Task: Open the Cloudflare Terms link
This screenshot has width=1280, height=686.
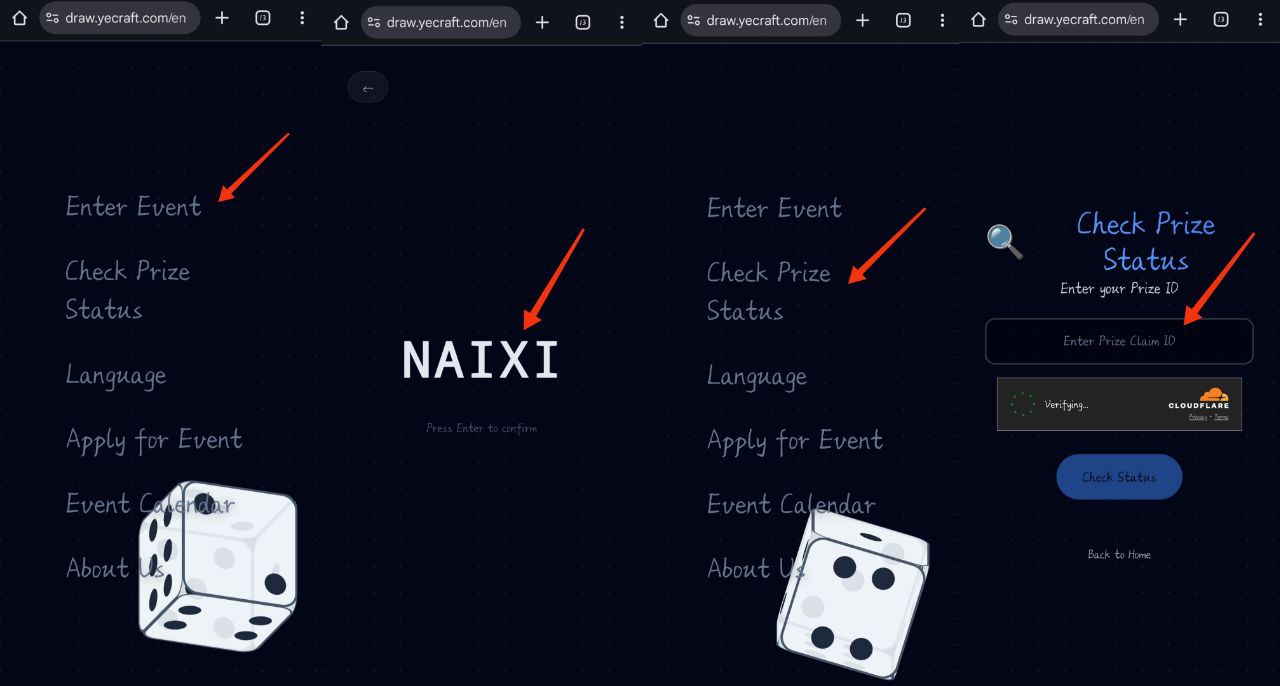Action: point(1221,417)
